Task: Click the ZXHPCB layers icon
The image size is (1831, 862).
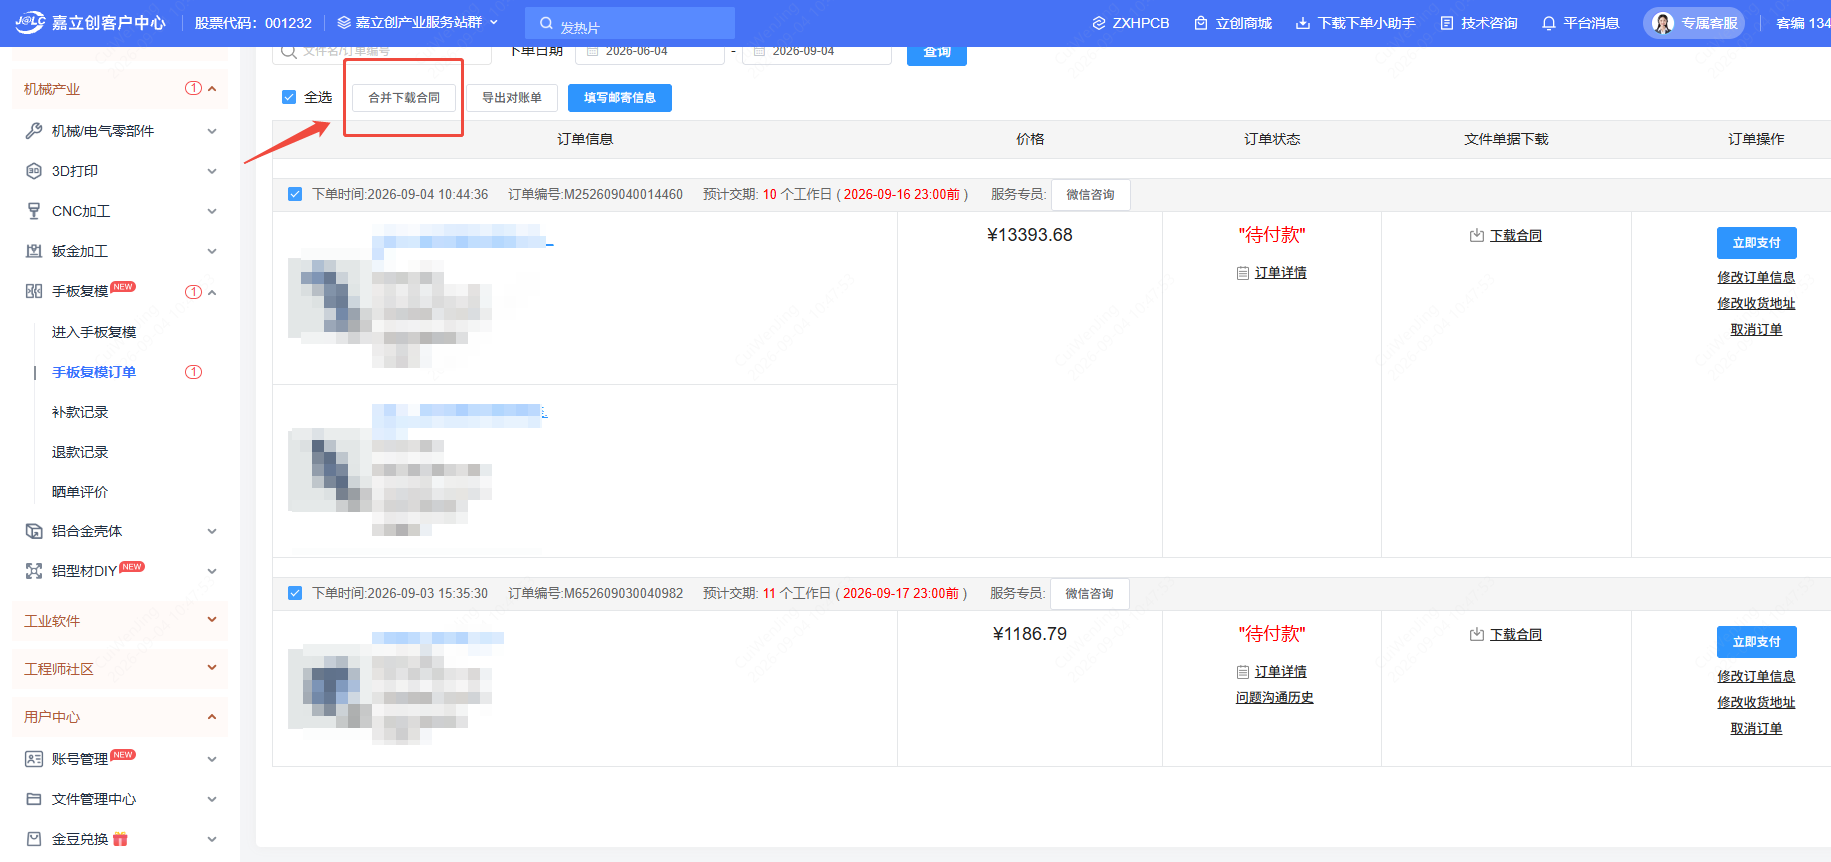Action: 1099,23
